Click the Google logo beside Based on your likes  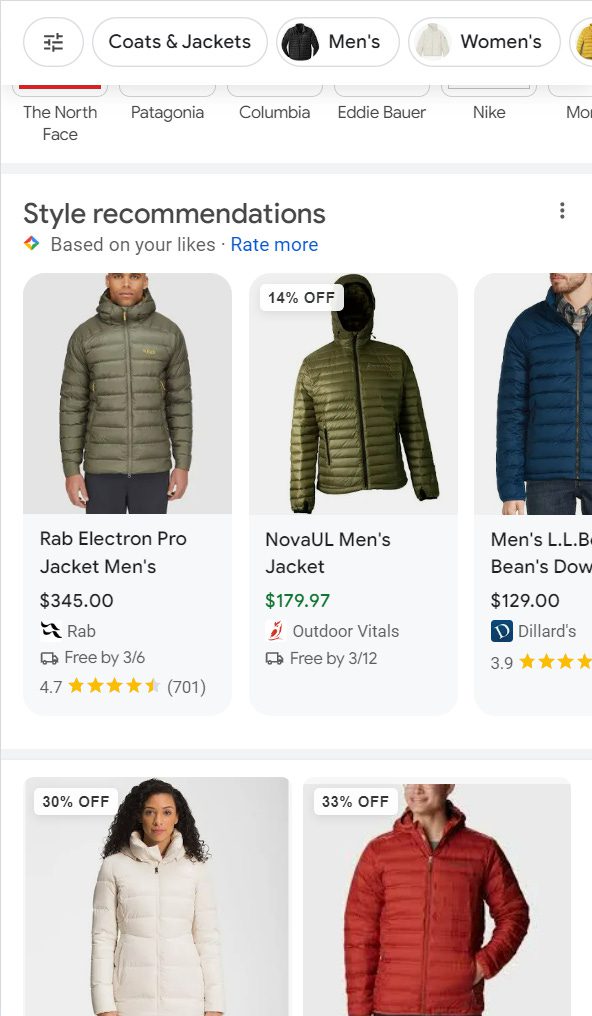(x=31, y=242)
